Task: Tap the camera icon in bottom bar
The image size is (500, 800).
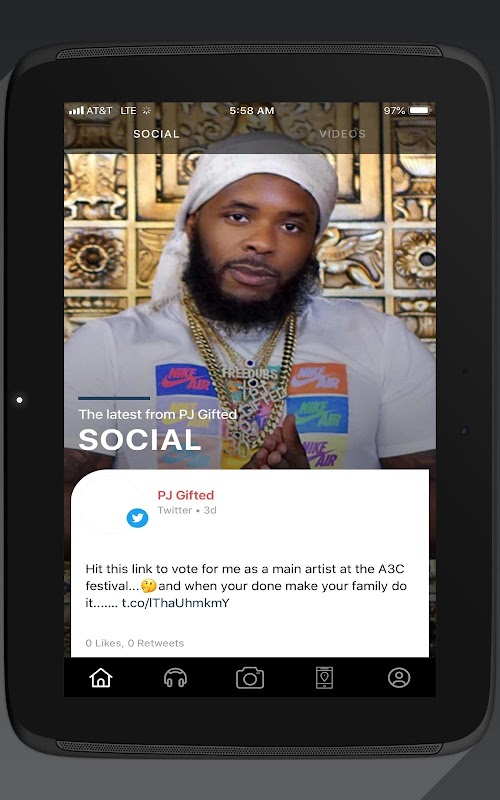Action: point(250,678)
